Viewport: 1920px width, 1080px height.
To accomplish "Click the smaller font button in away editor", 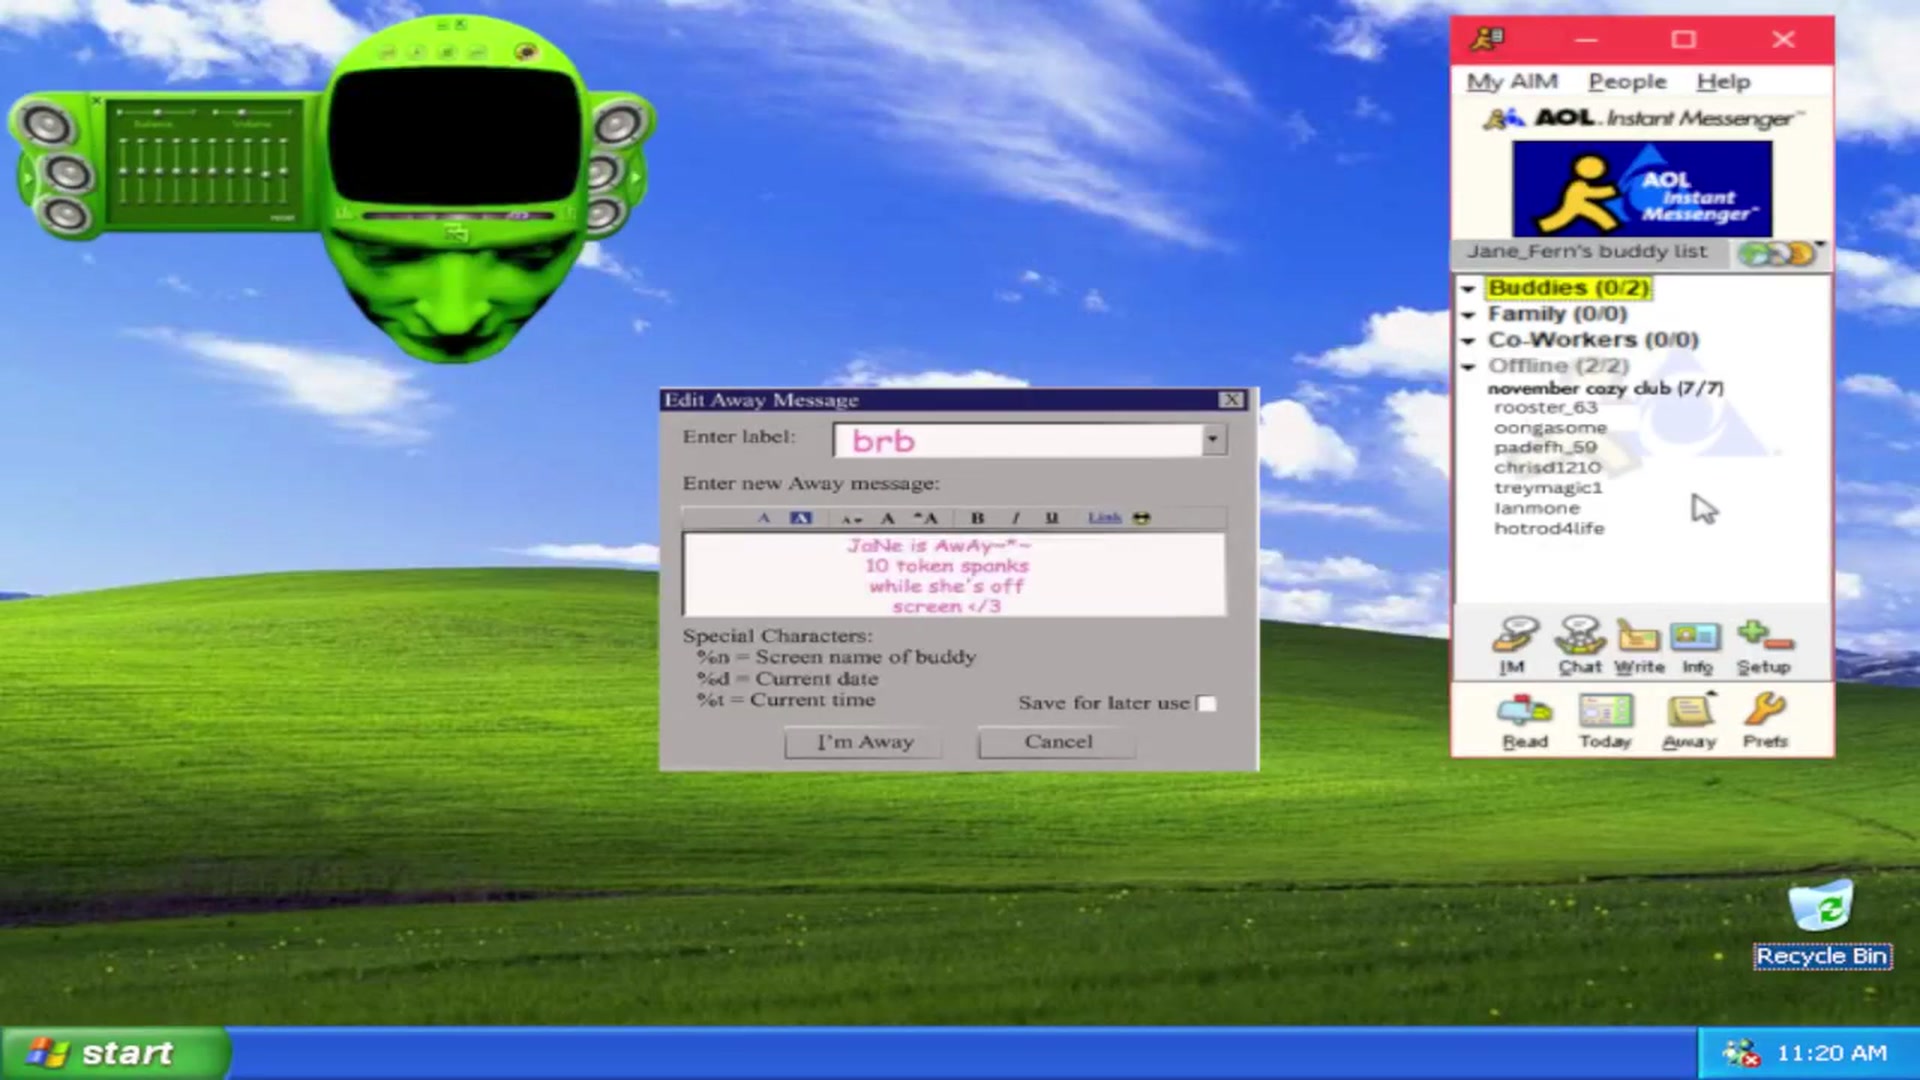I will [x=851, y=518].
